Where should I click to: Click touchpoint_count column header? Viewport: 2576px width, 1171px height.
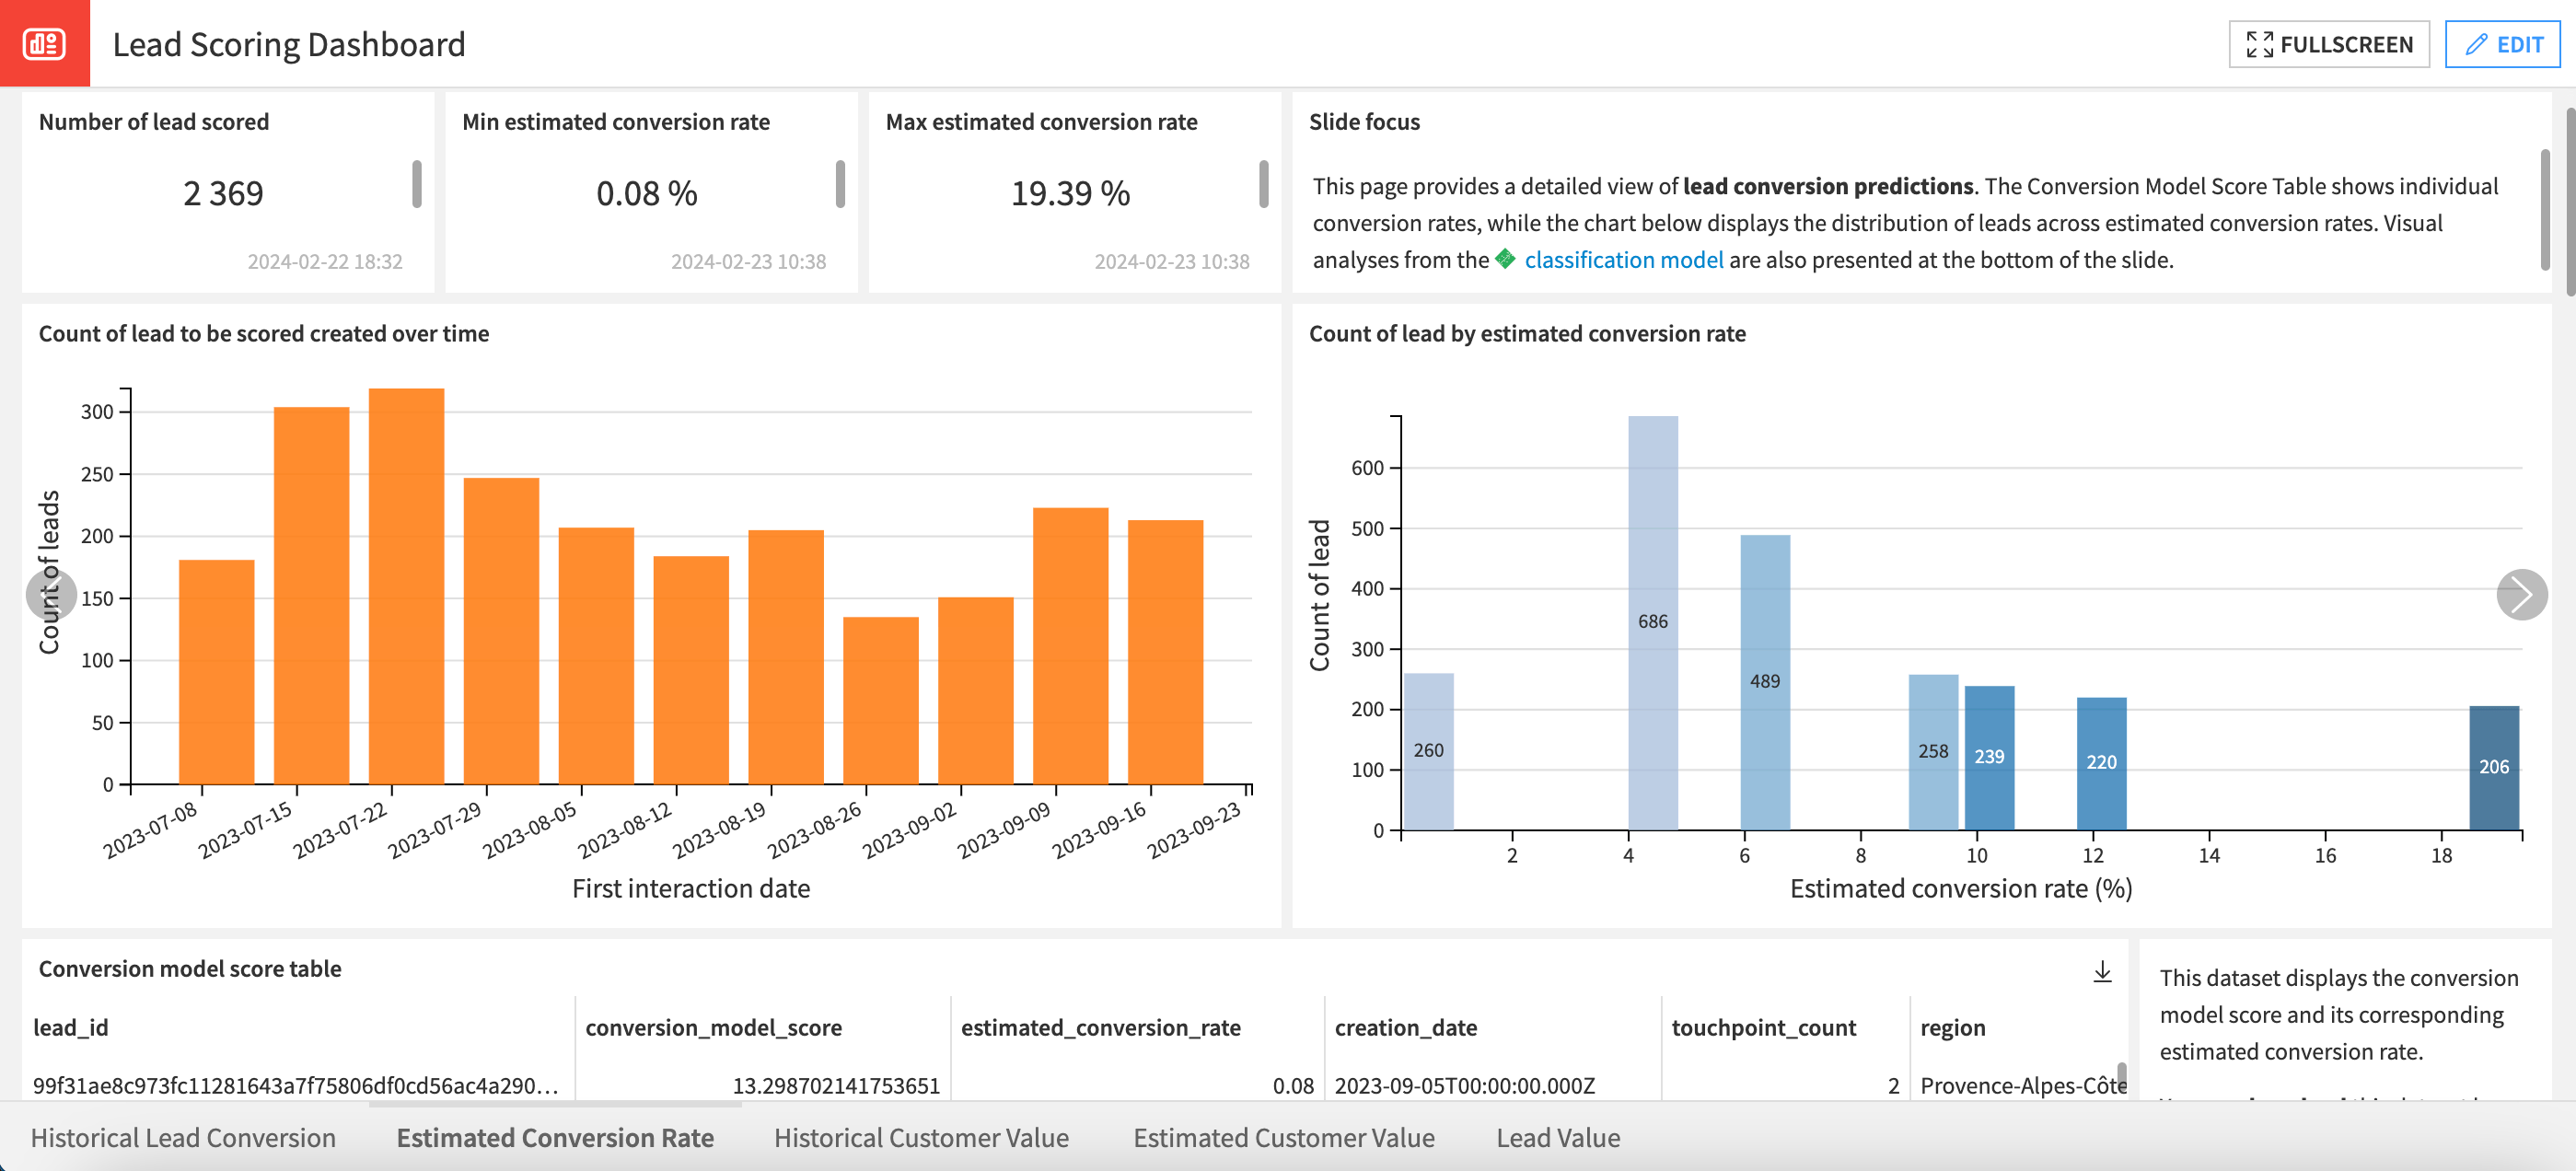(x=1763, y=1027)
